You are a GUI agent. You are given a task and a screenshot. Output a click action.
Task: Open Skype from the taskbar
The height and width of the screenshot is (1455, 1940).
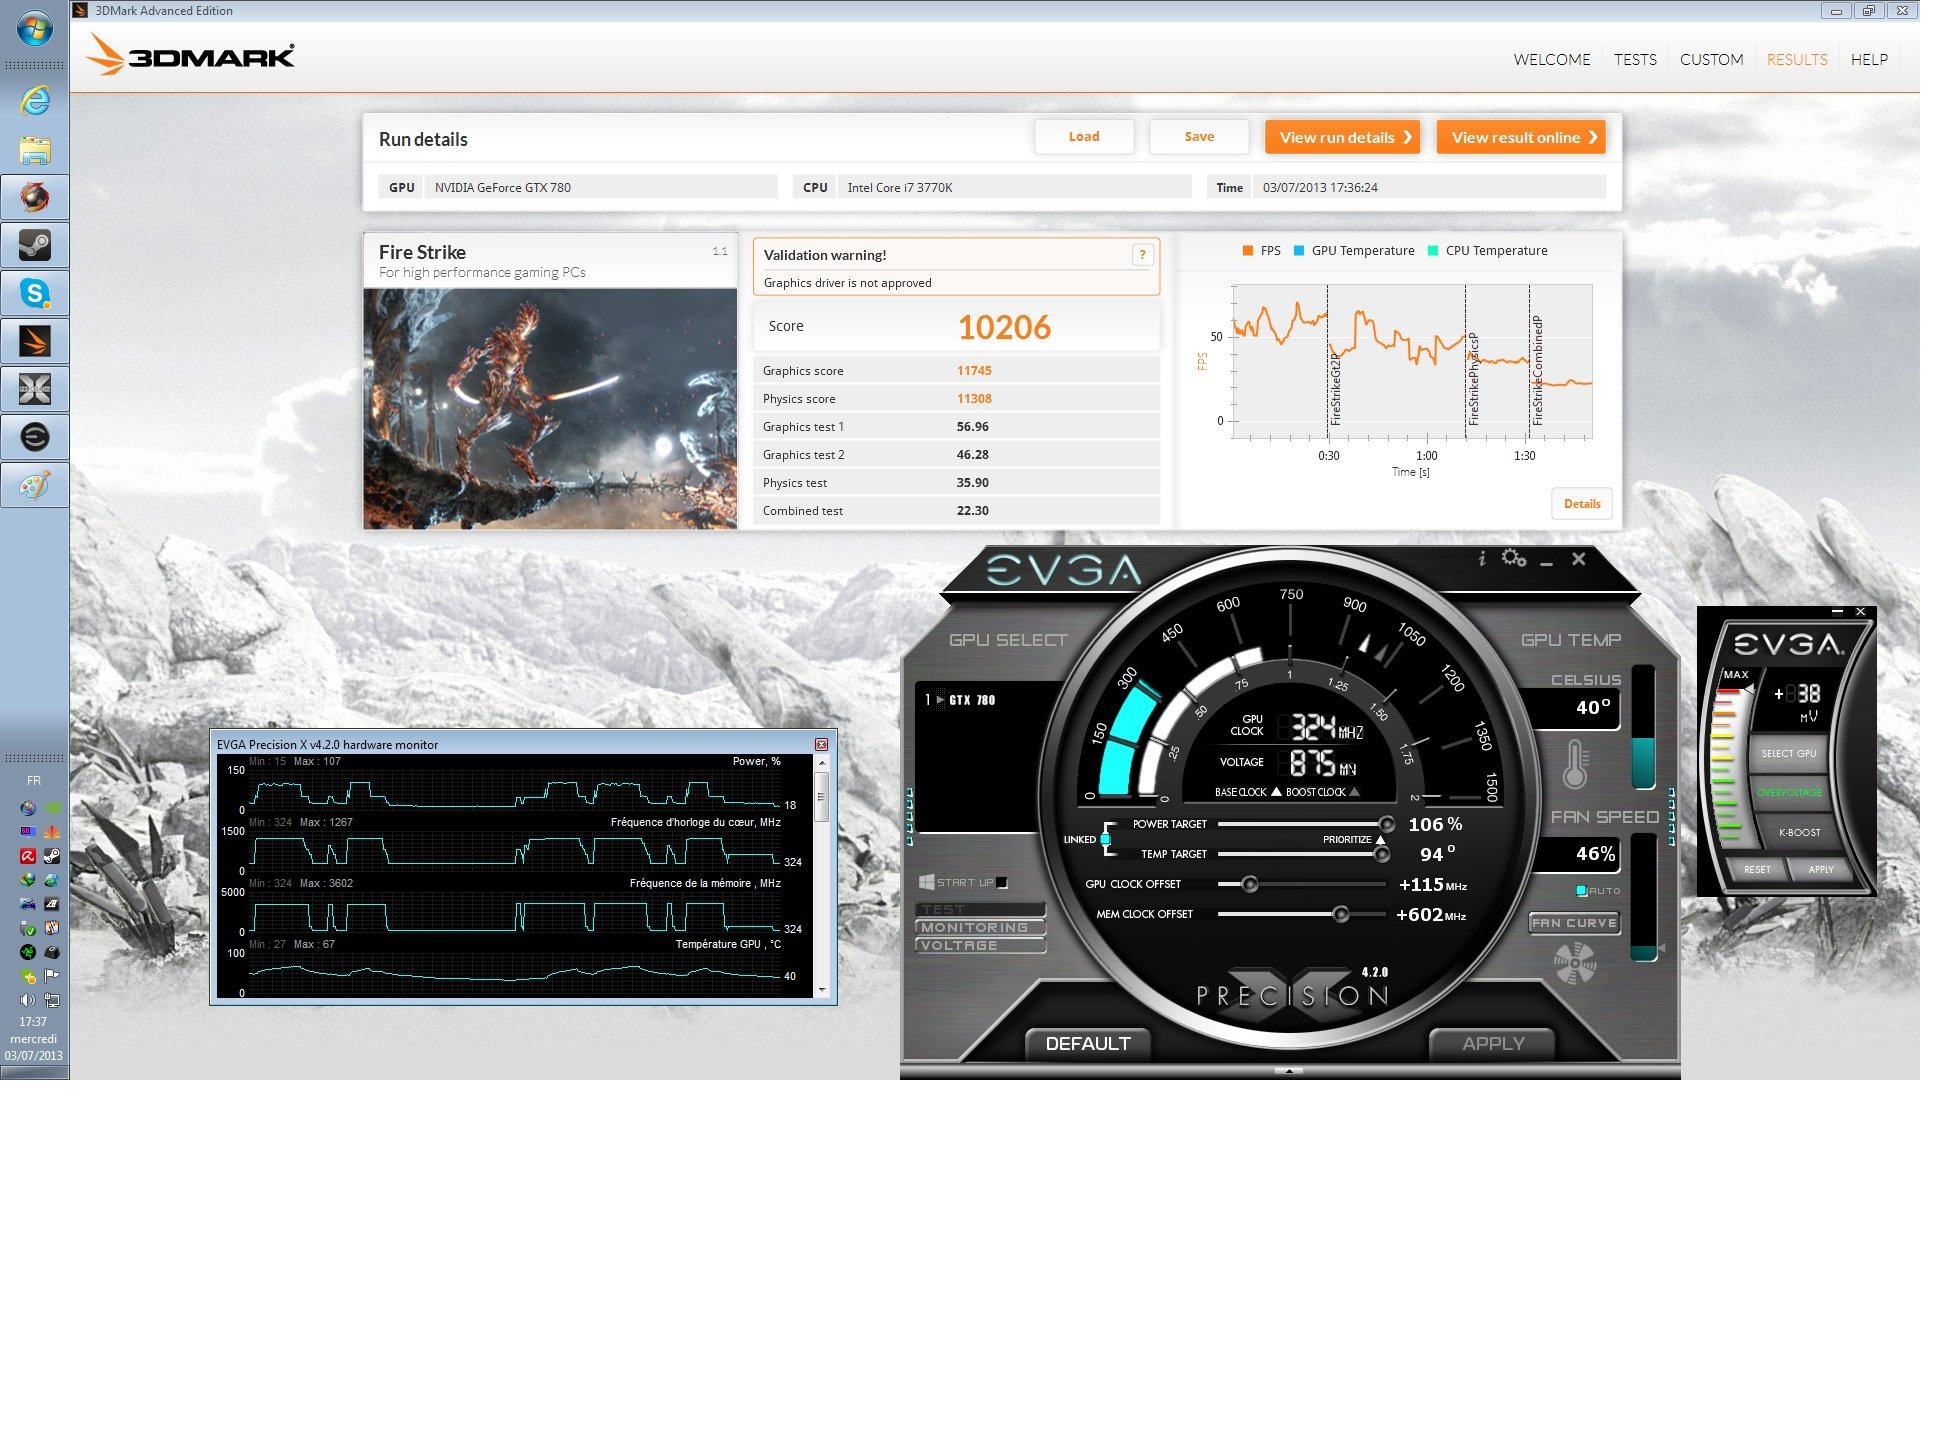coord(35,293)
